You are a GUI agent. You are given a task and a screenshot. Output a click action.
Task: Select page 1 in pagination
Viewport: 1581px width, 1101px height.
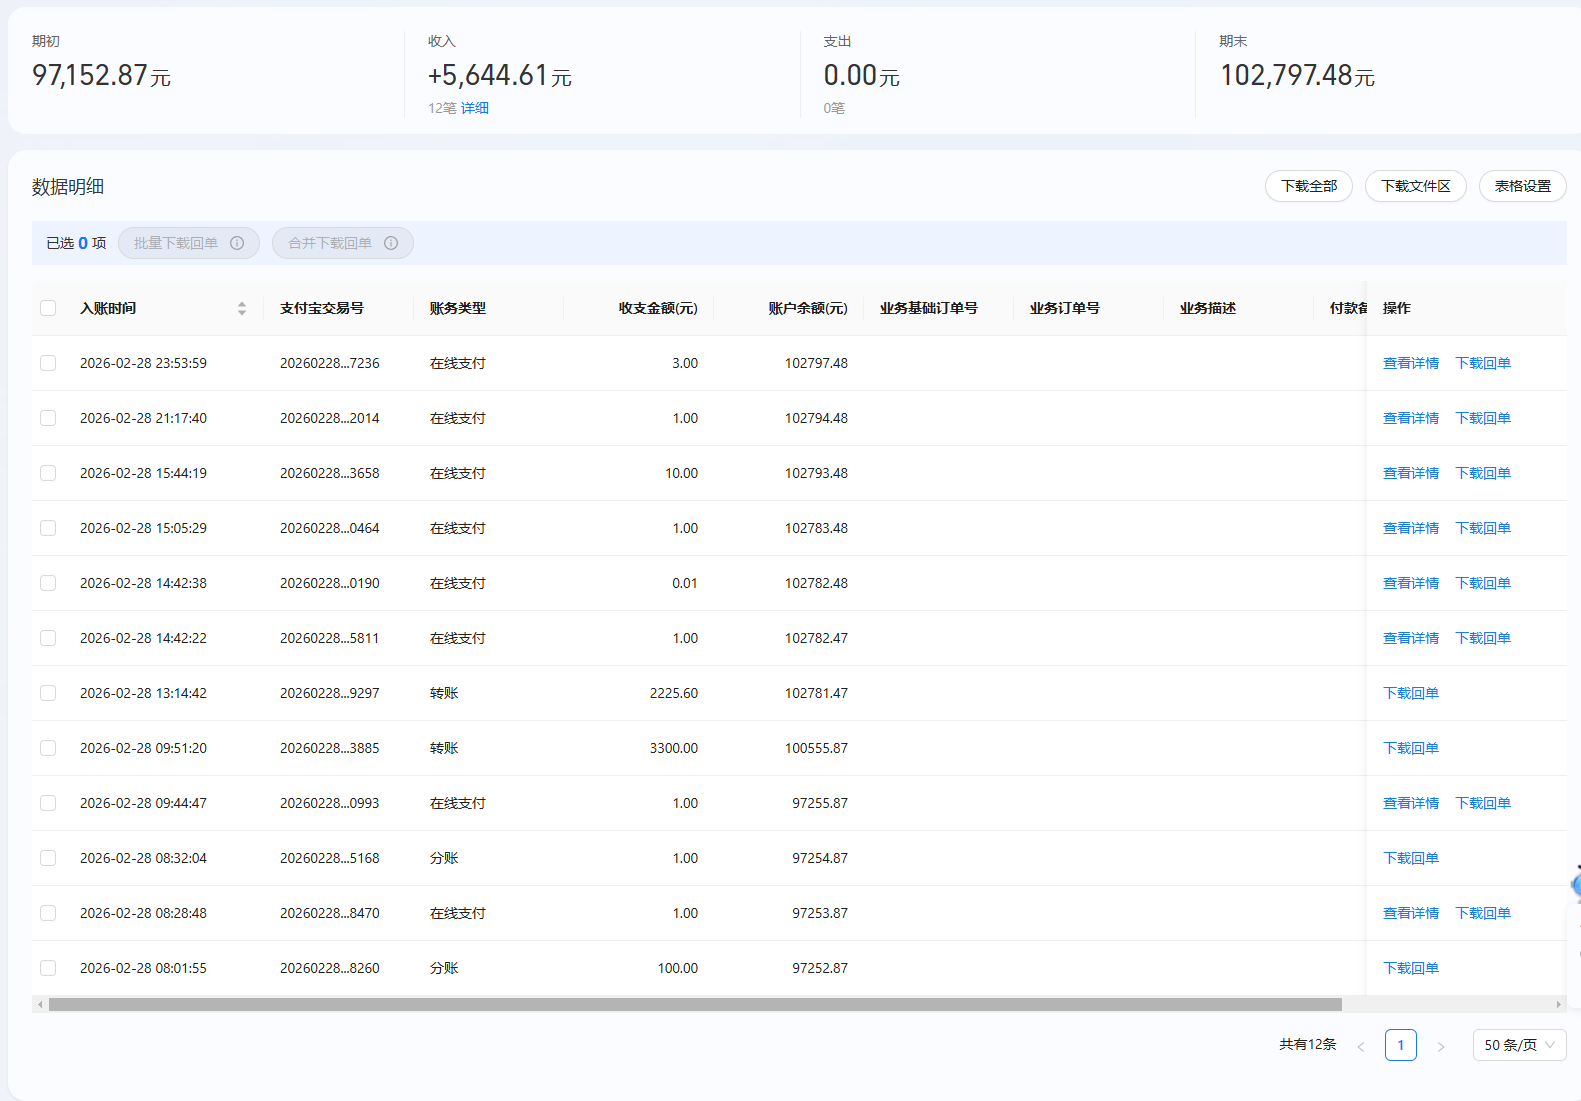coord(1400,1045)
